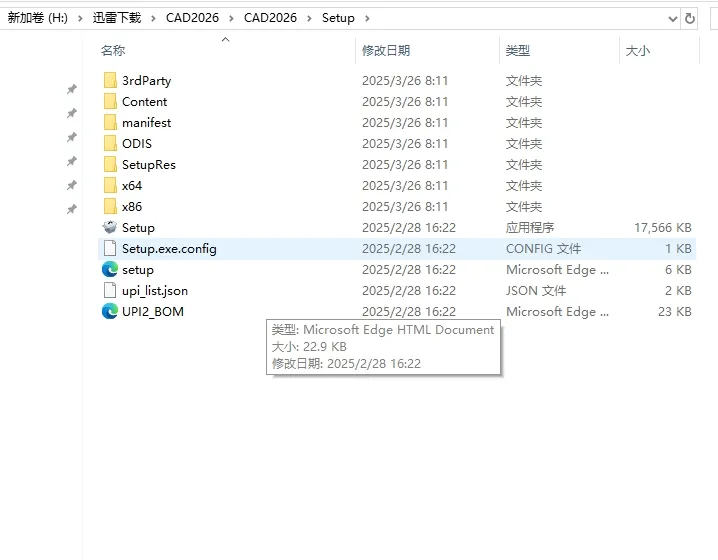This screenshot has height=560, width=718.
Task: Select the SetupRes folder name
Action: tap(149, 165)
